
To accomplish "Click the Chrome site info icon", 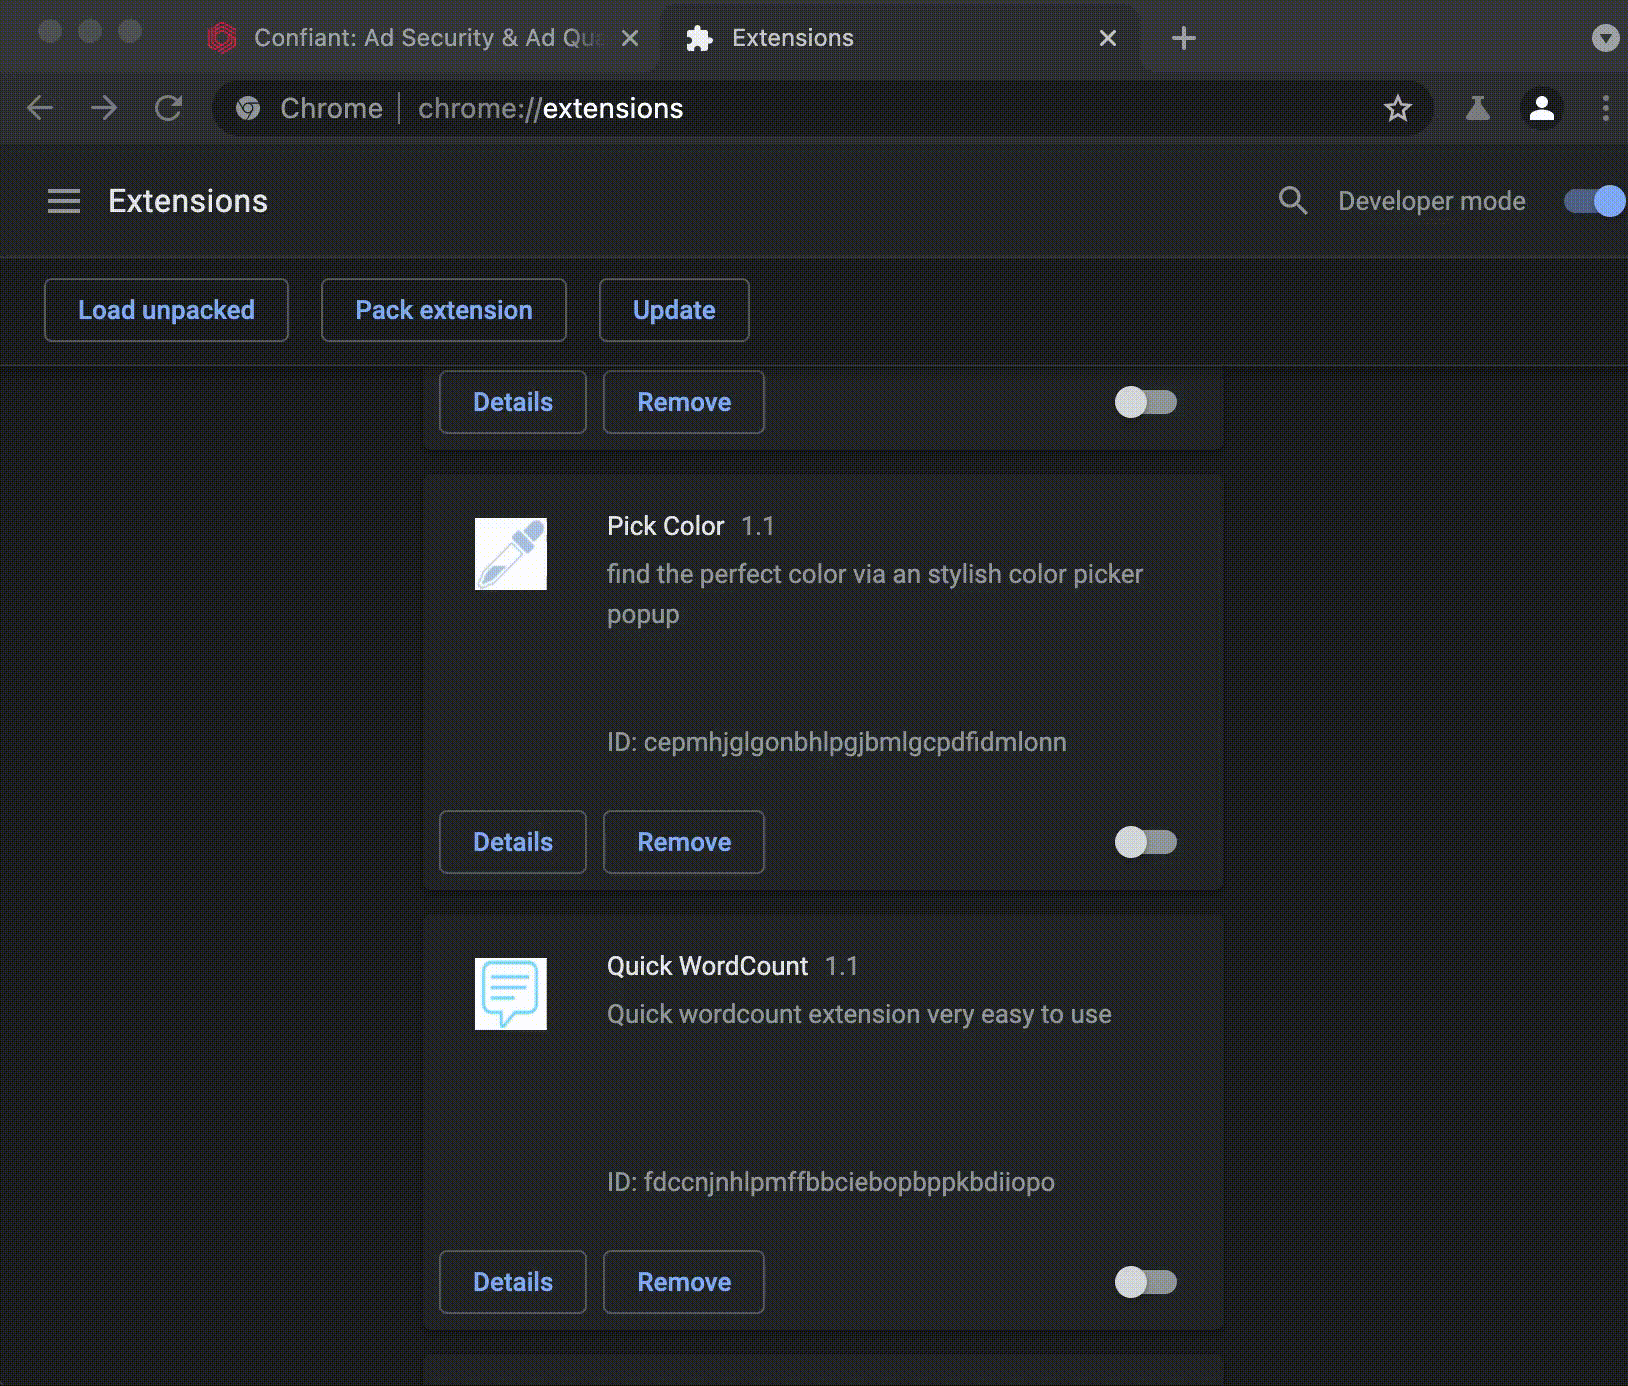I will coord(248,108).
